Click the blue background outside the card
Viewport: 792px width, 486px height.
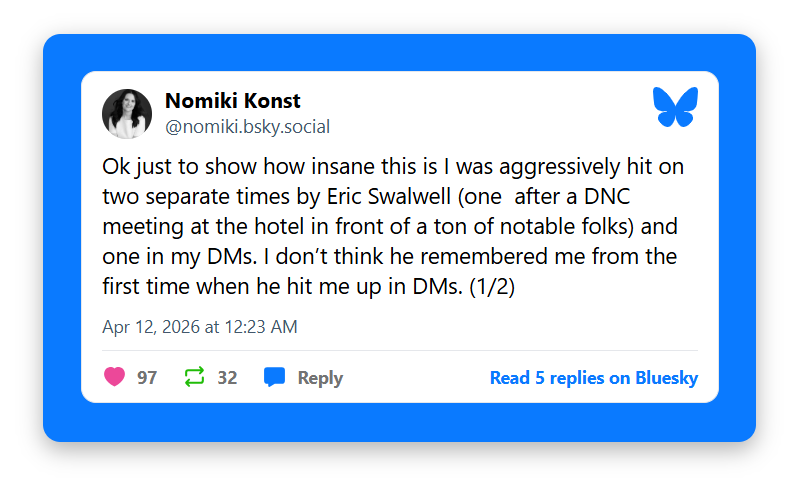click(60, 240)
